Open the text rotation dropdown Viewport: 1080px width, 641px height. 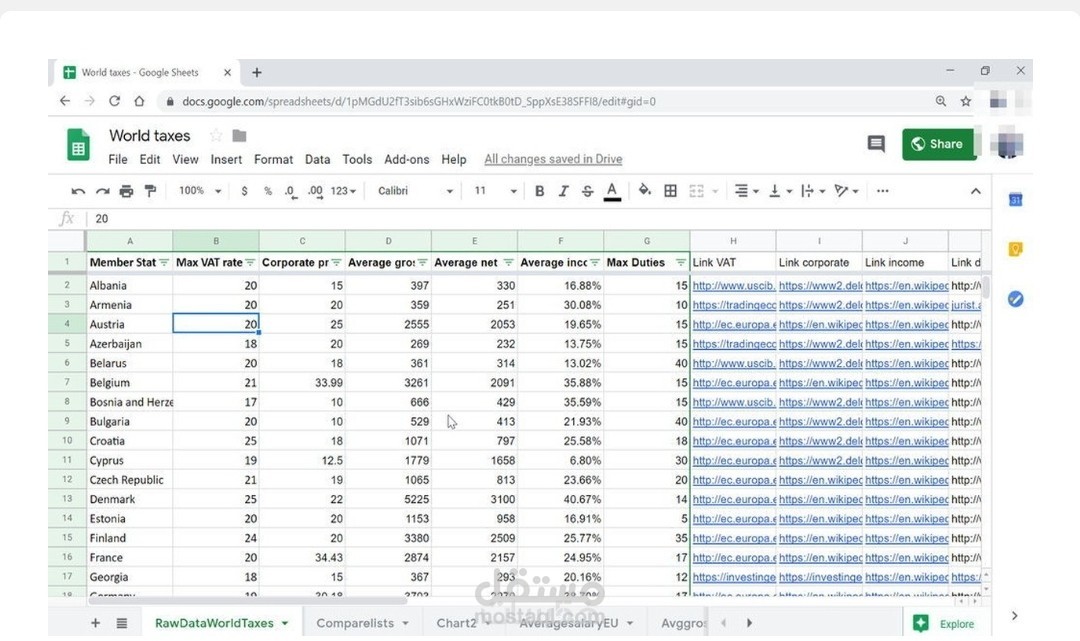tap(846, 191)
